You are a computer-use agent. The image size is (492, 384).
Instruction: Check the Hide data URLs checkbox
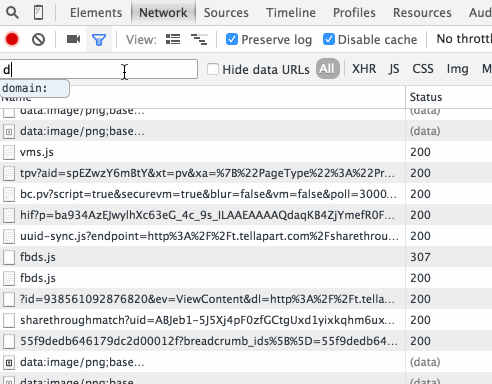213,69
